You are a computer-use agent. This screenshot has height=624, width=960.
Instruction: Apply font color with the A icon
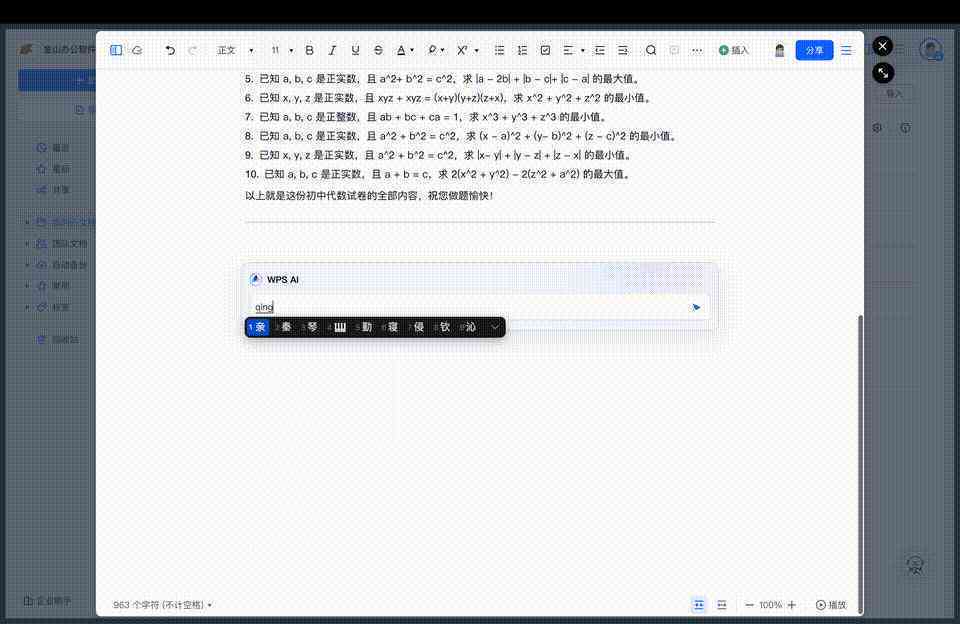(401, 50)
